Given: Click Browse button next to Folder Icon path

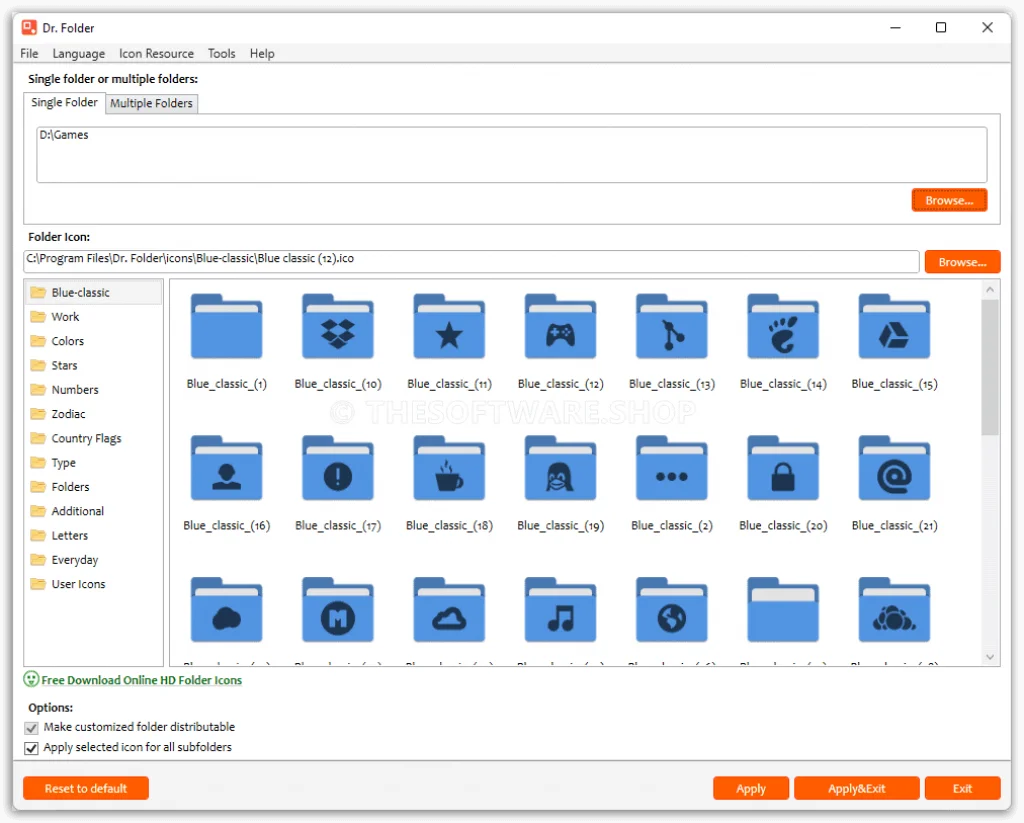Looking at the screenshot, I should [962, 262].
